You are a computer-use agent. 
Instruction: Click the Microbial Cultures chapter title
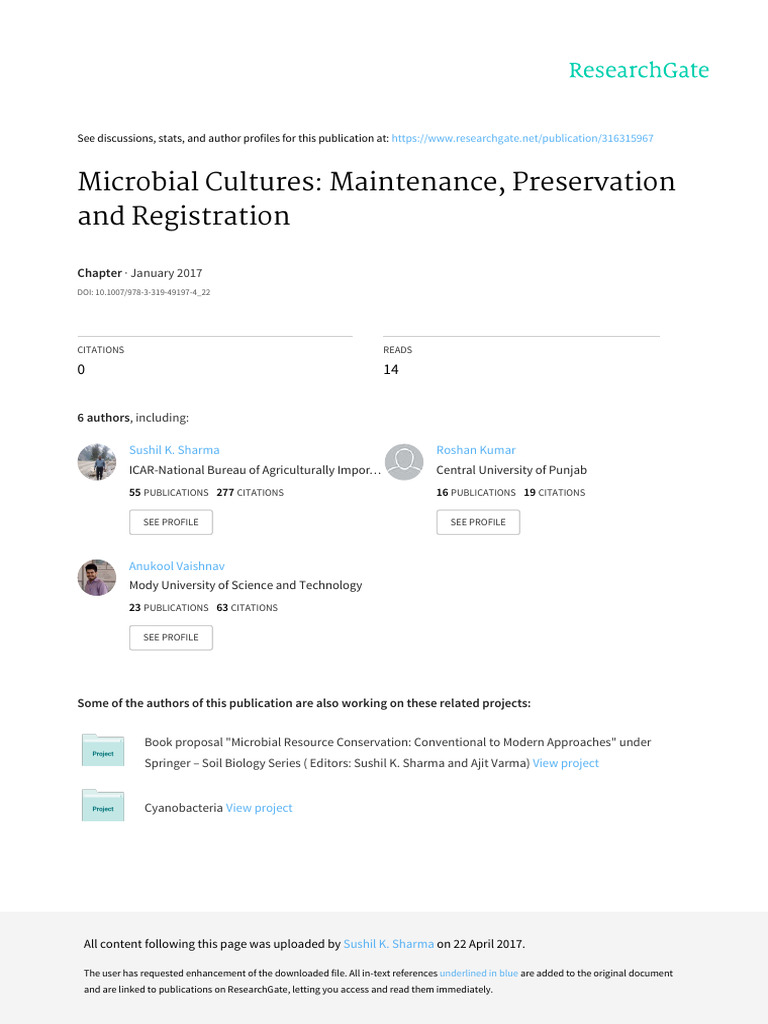click(376, 198)
